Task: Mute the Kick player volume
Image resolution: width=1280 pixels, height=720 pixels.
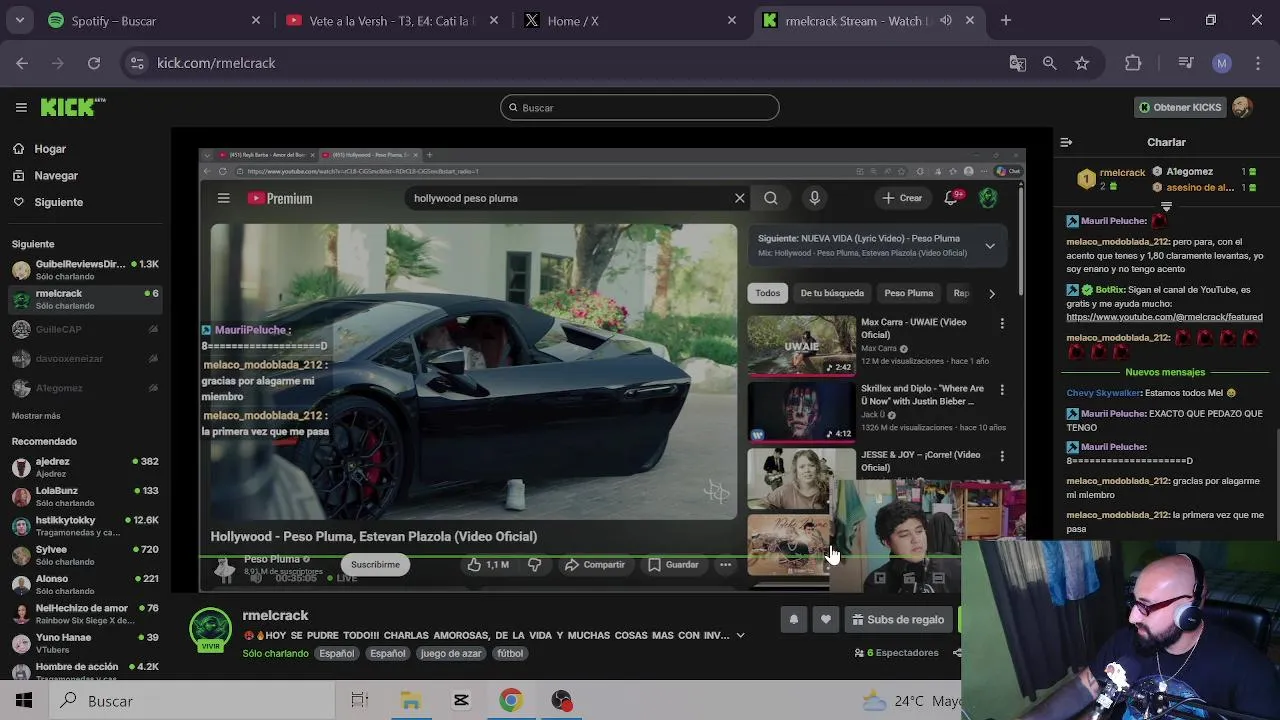Action: click(256, 578)
